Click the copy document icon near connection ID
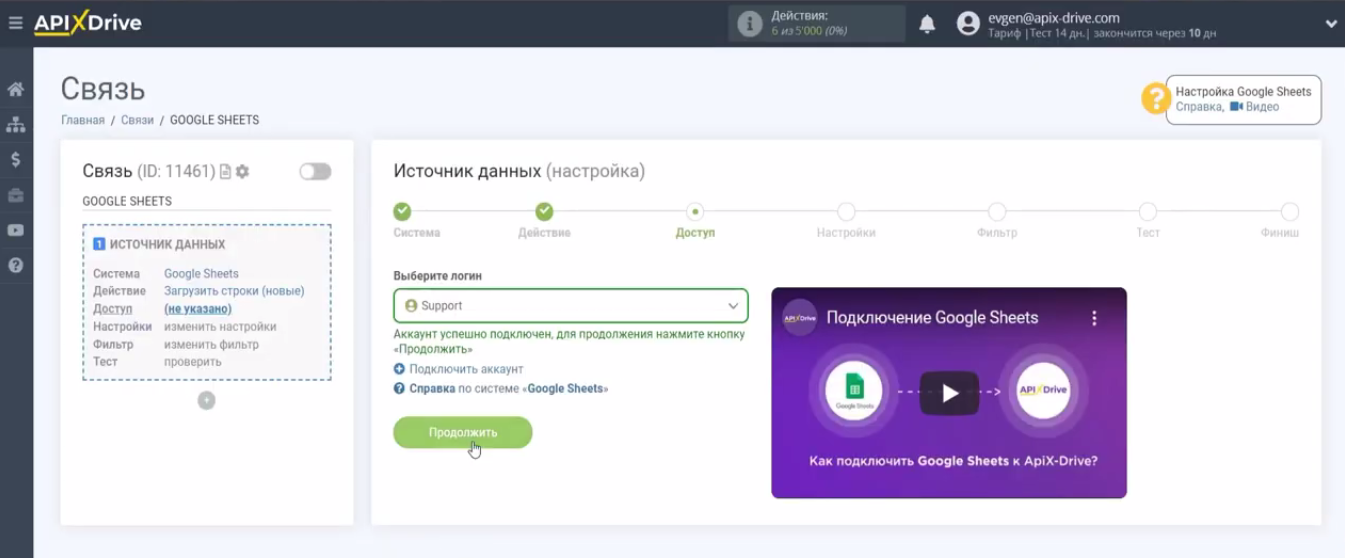The height and width of the screenshot is (558, 1345). tap(225, 172)
